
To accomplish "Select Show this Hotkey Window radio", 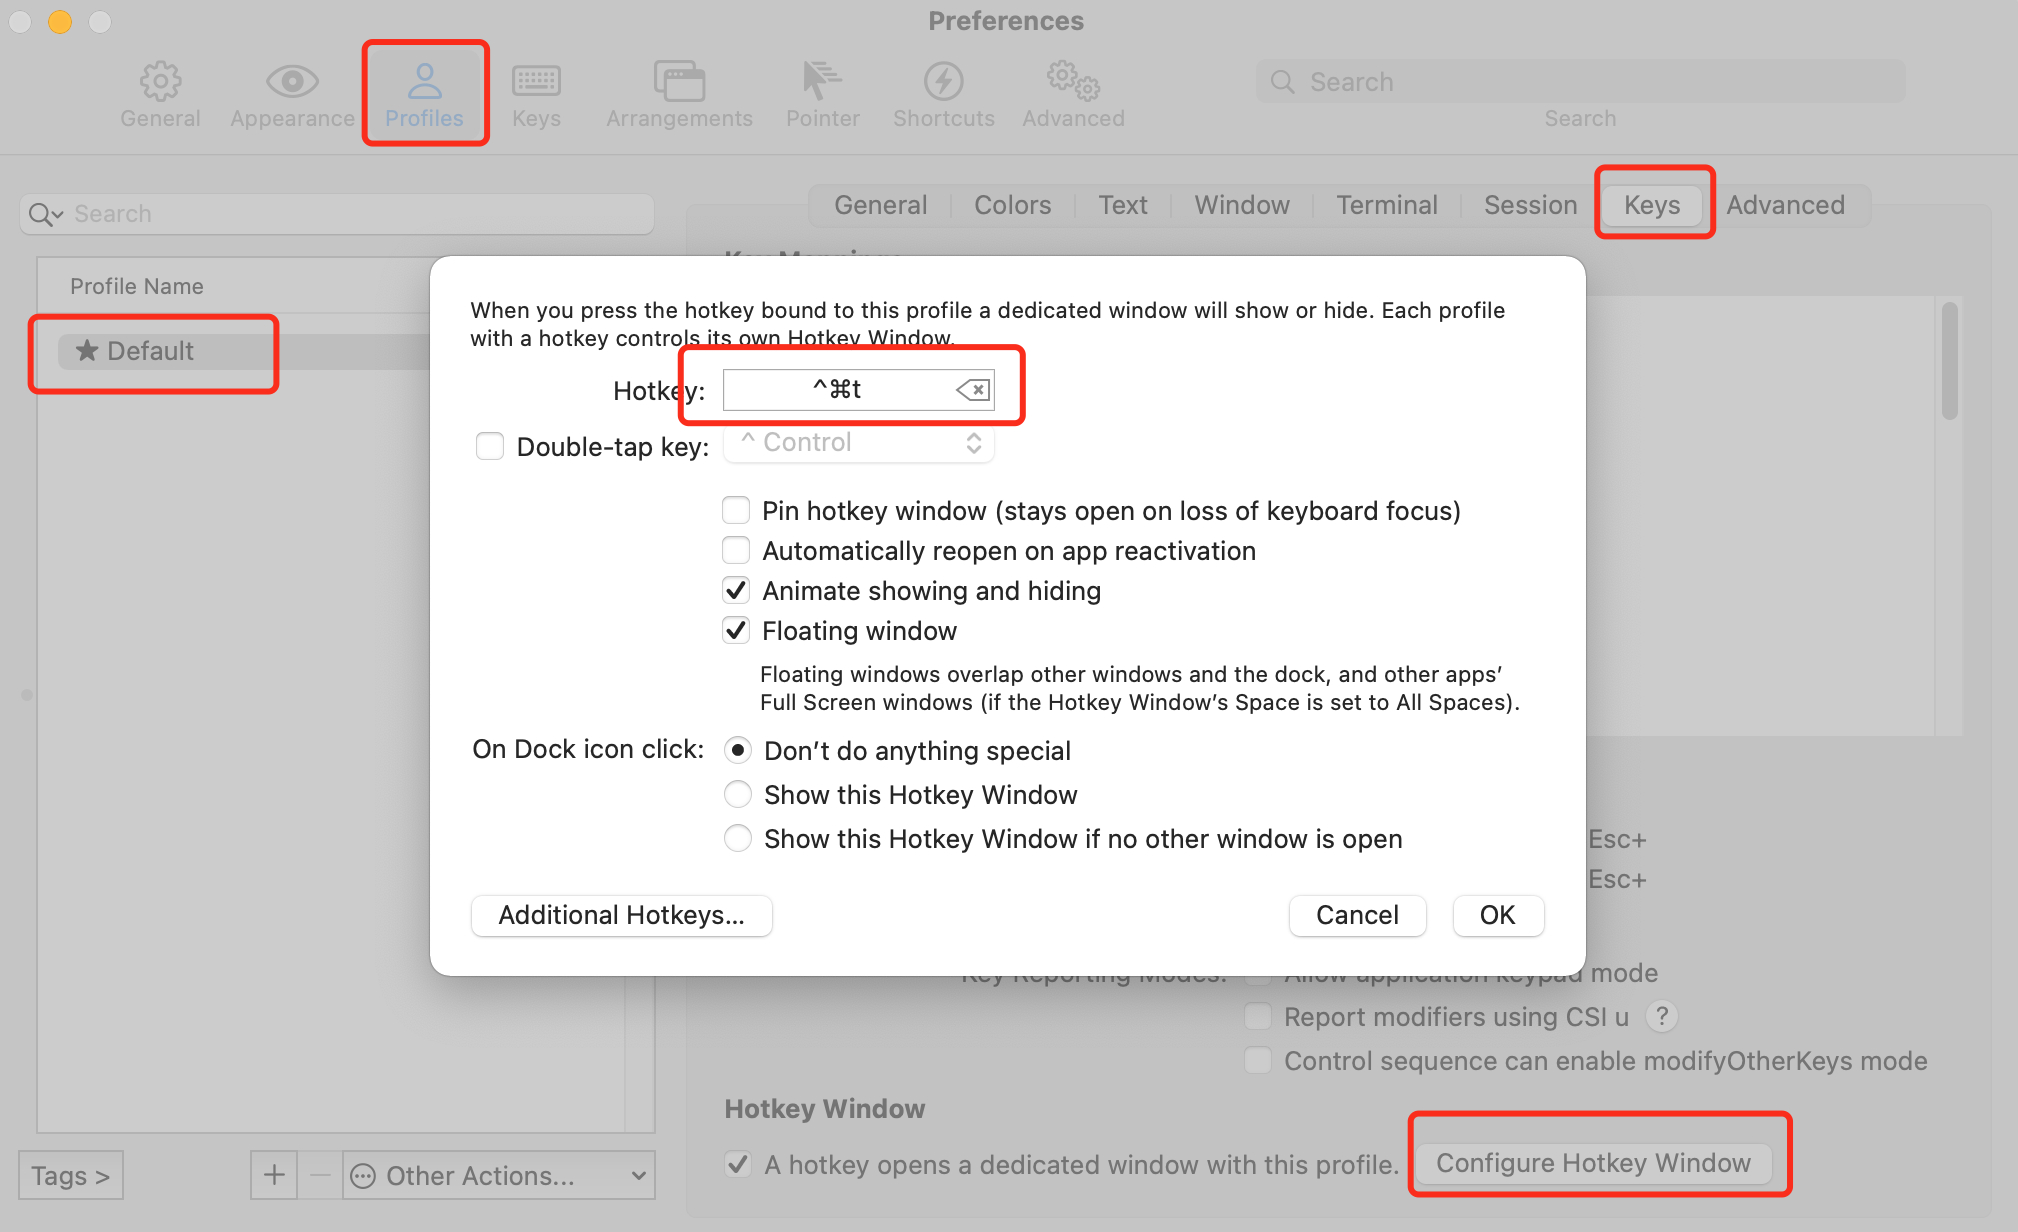I will (x=738, y=795).
